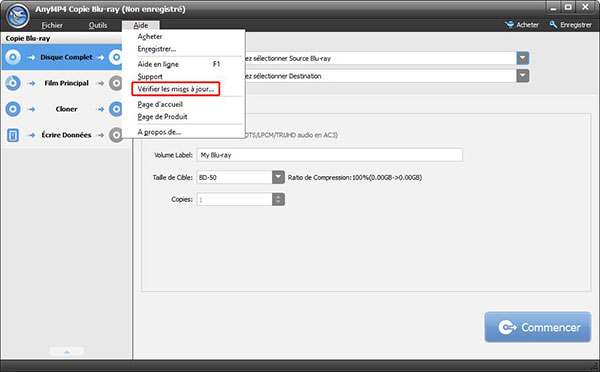The height and width of the screenshot is (372, 600).
Task: Close the AnyMP4 window
Action: [x=585, y=8]
